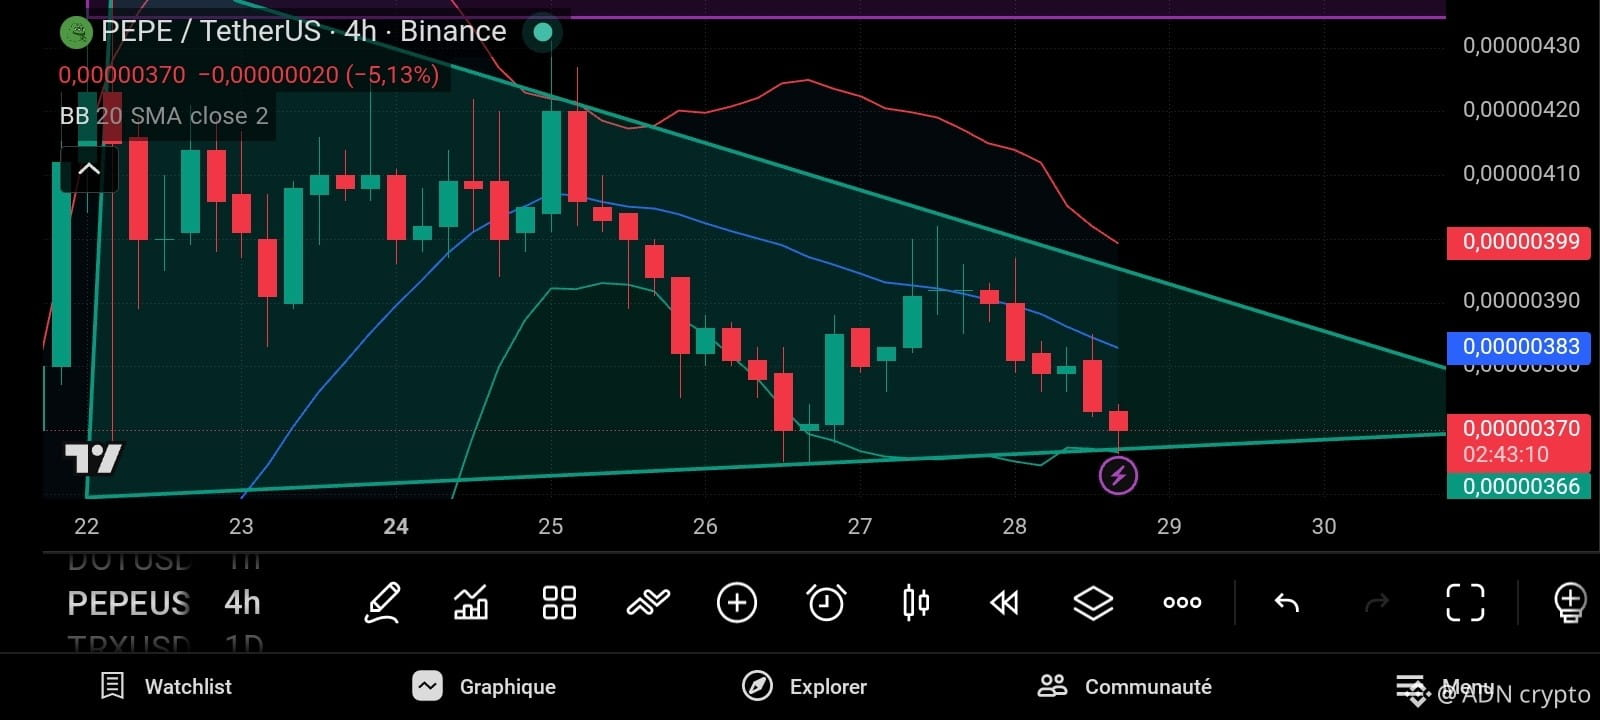The width and height of the screenshot is (1600, 720).
Task: Open the BB 20 SMA close 2 indicator
Action: tap(164, 116)
